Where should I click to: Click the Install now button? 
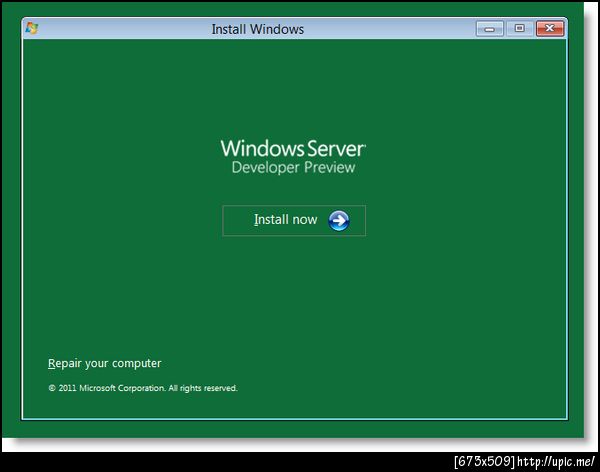pyautogui.click(x=294, y=220)
